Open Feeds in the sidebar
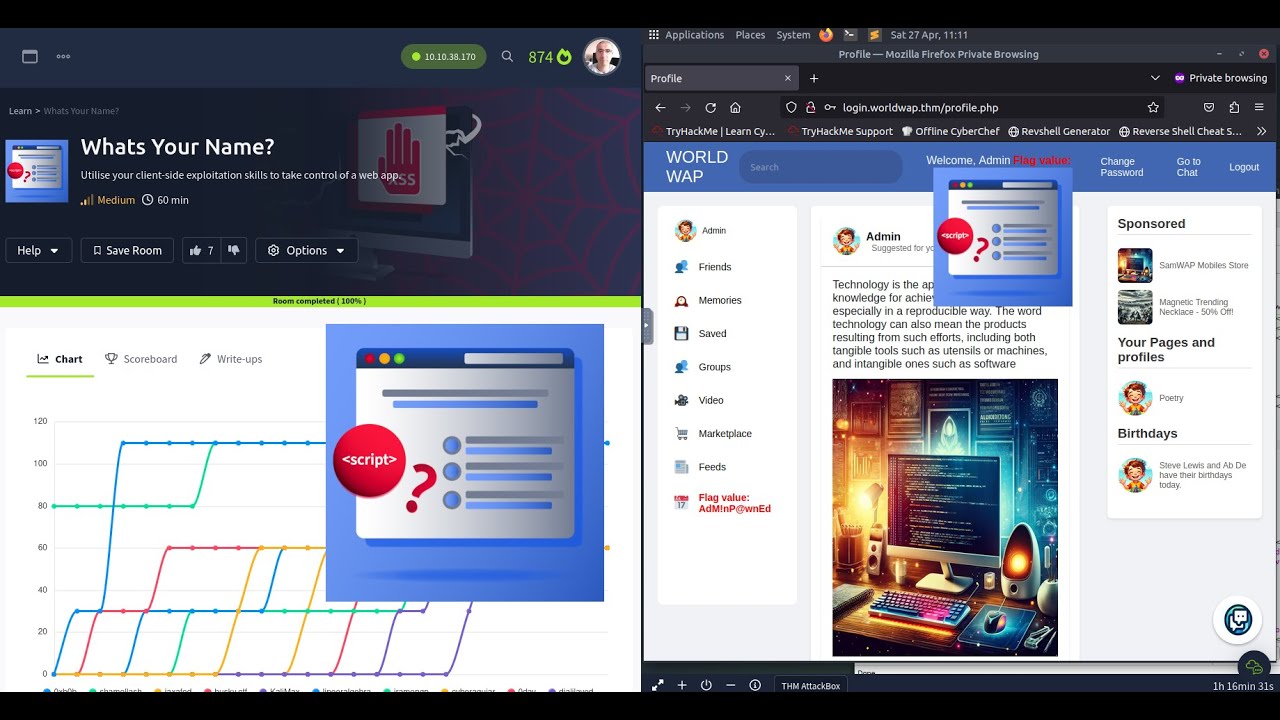 pos(700,467)
